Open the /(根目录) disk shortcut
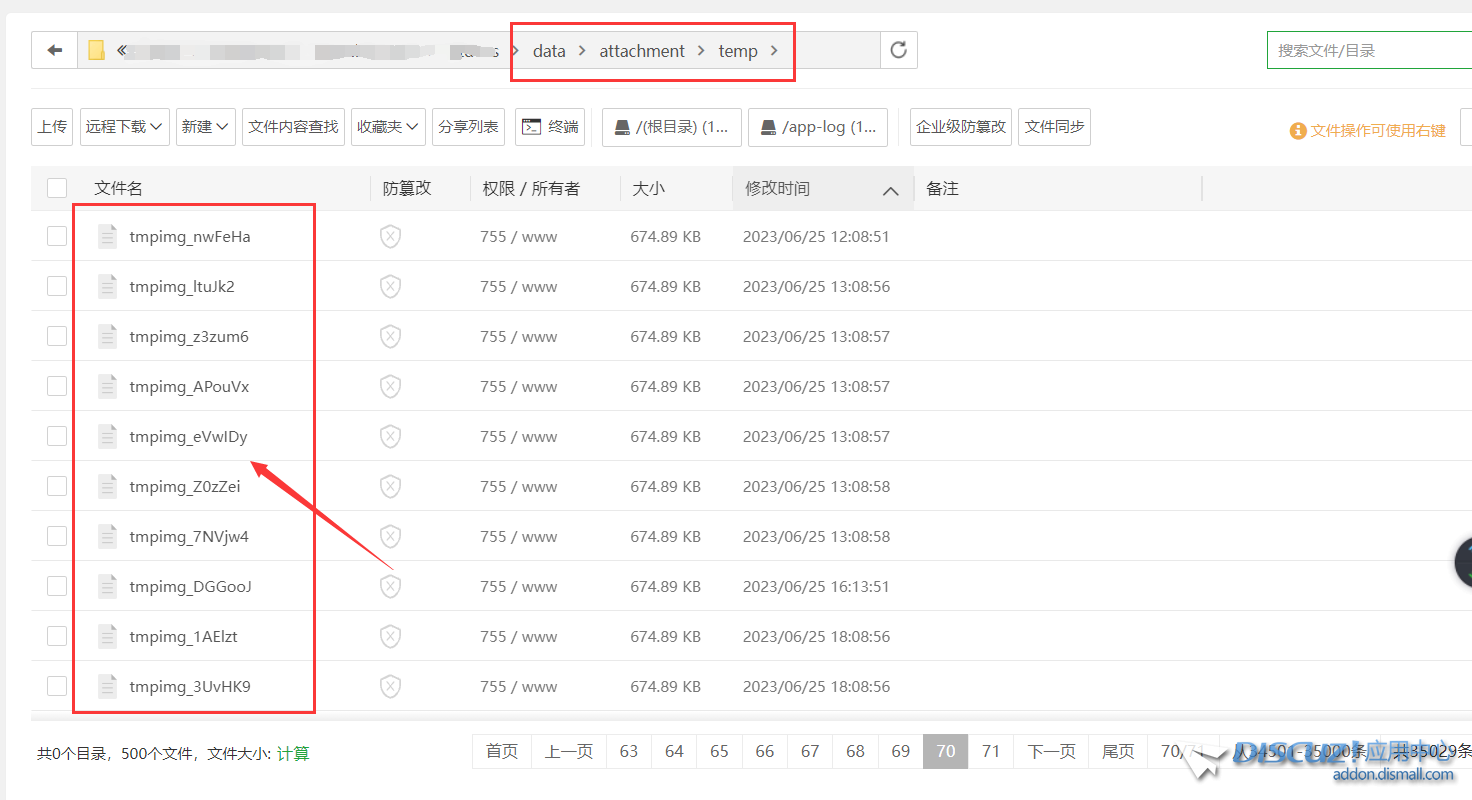Screen dimensions: 1472x800 tap(672, 127)
